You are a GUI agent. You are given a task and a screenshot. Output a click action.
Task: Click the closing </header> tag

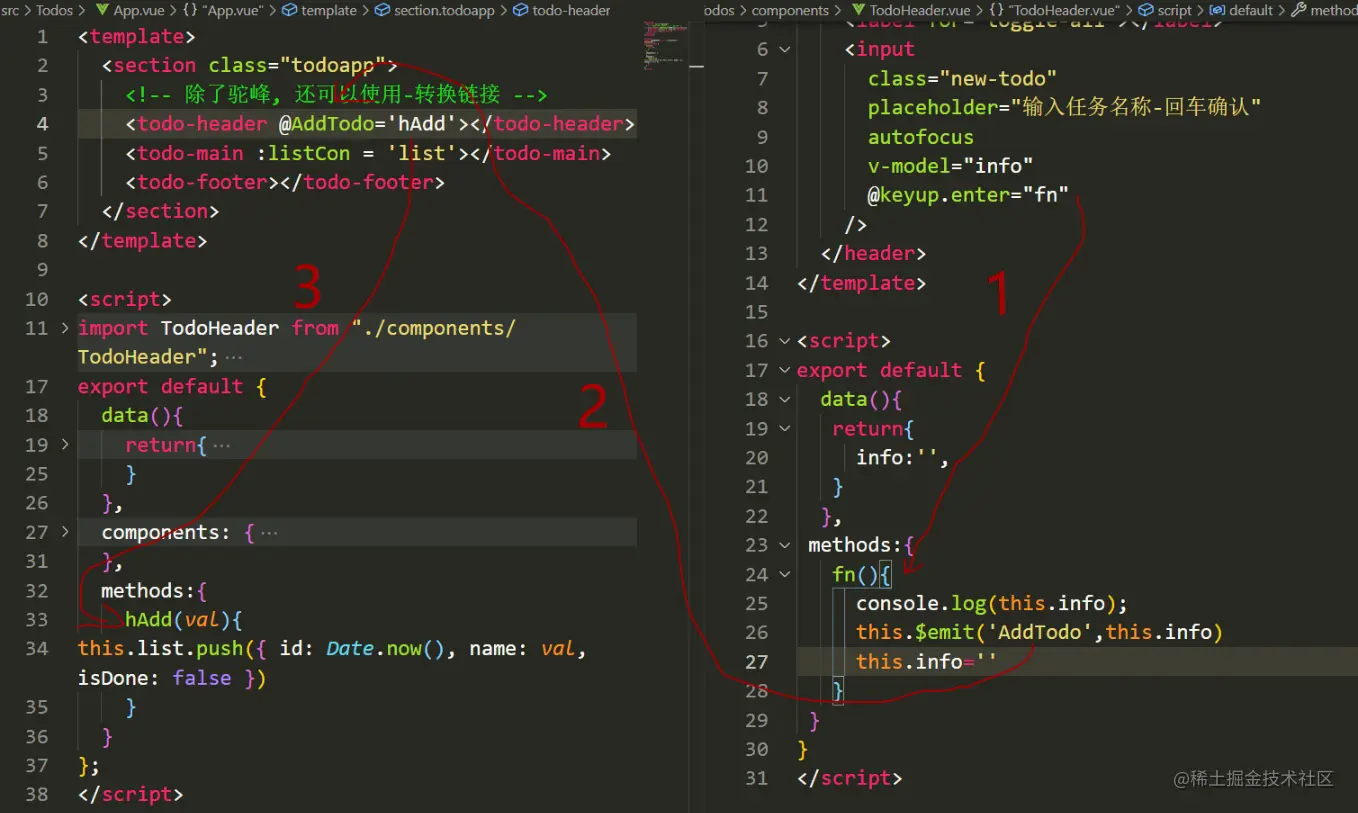tap(873, 254)
